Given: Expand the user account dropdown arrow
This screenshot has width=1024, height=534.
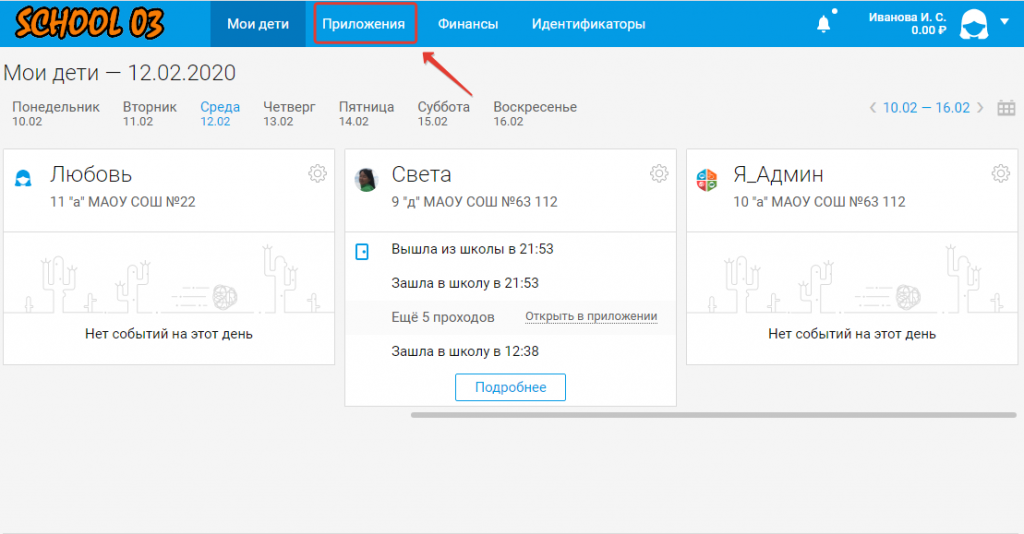Looking at the screenshot, I should [1004, 21].
